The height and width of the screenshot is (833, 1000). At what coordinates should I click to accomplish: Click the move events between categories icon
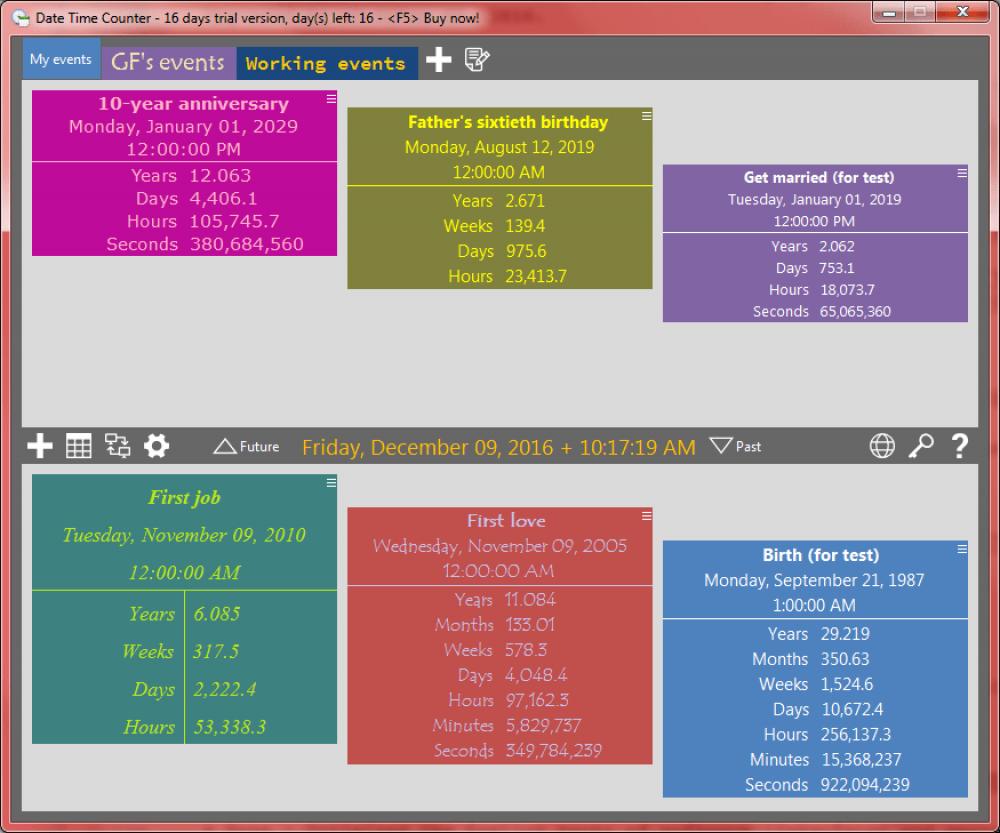pyautogui.click(x=117, y=446)
